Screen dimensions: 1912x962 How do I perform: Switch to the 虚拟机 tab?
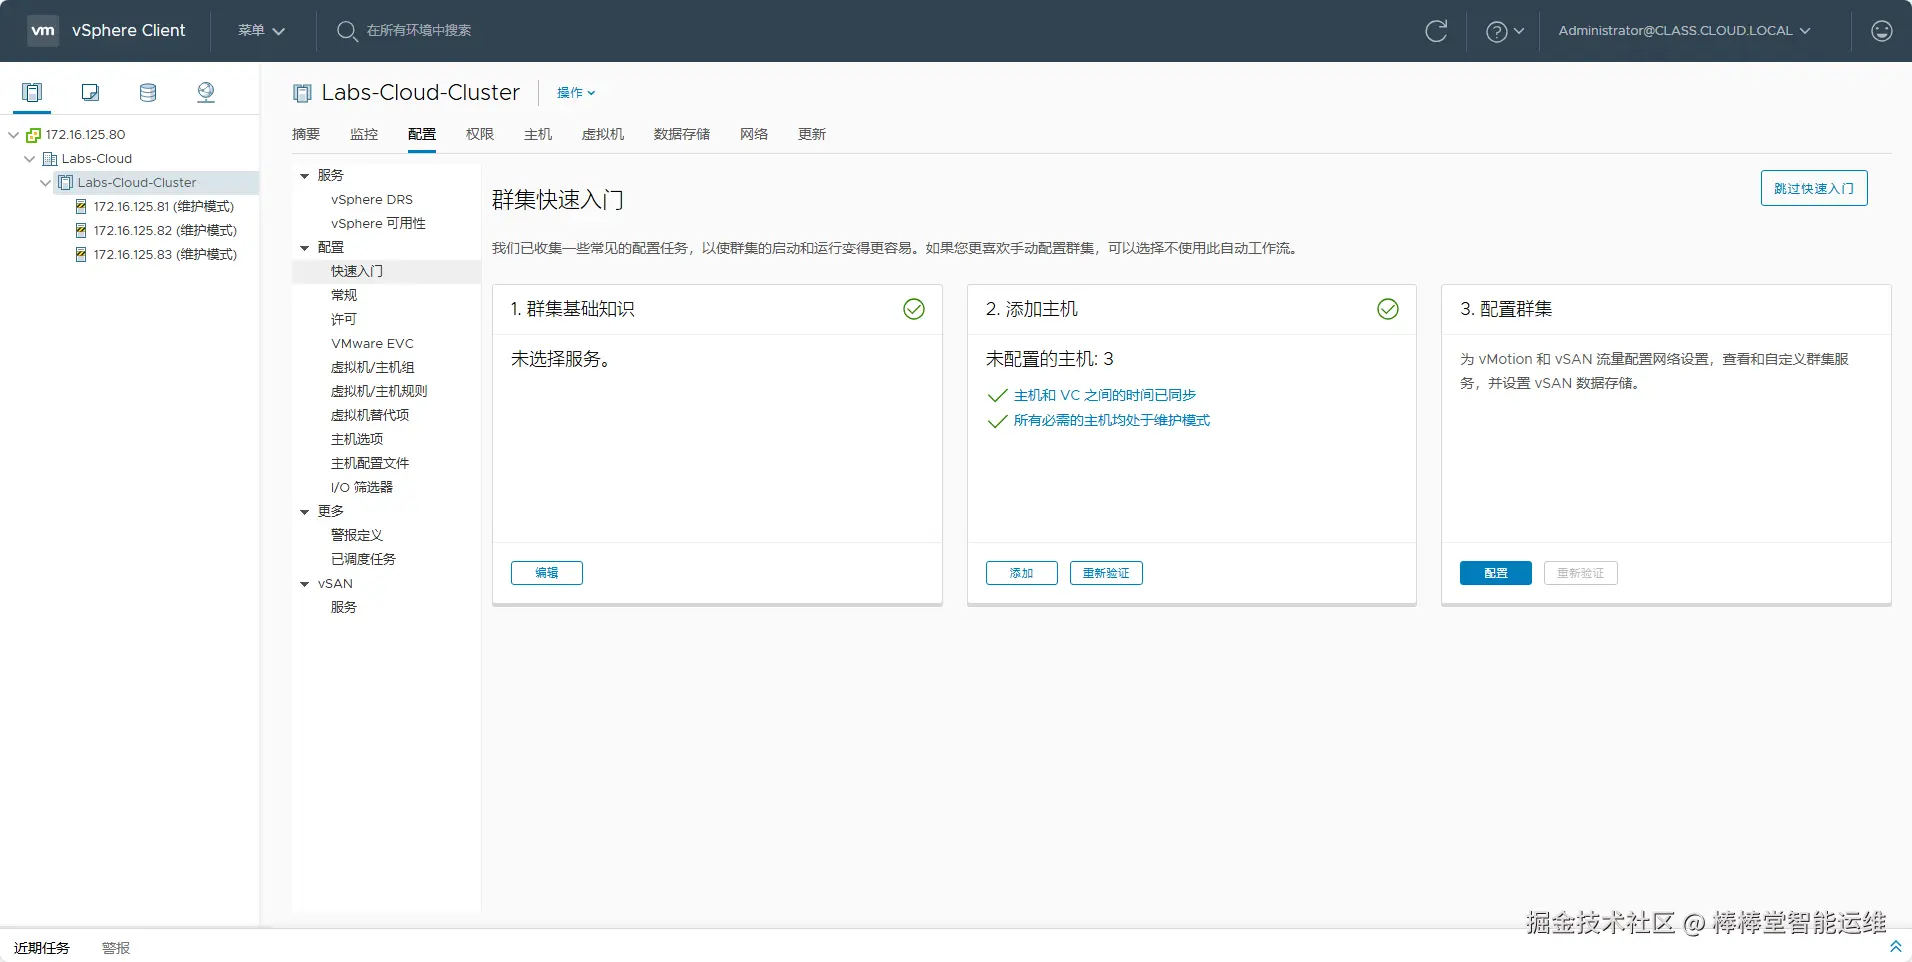(603, 134)
